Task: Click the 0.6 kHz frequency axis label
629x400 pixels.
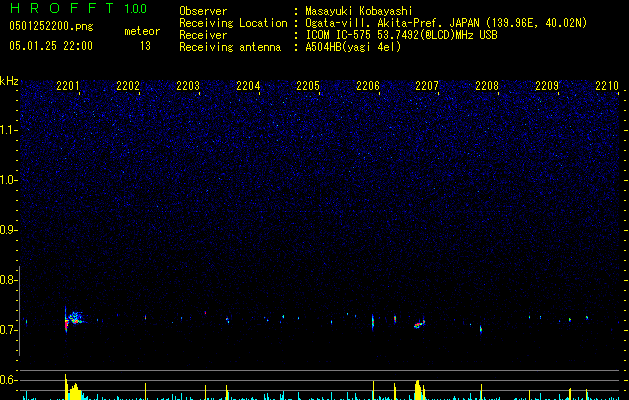Action: point(9,380)
